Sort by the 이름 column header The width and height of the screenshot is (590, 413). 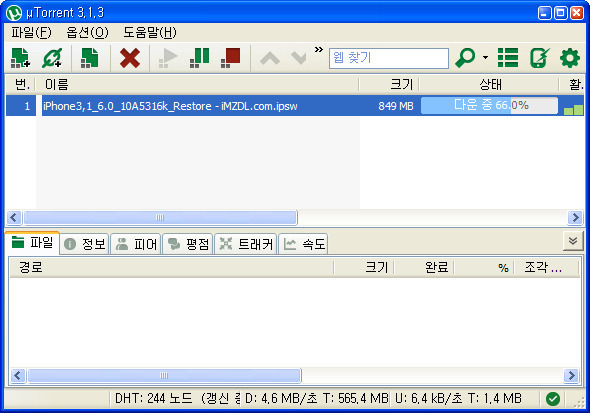197,85
